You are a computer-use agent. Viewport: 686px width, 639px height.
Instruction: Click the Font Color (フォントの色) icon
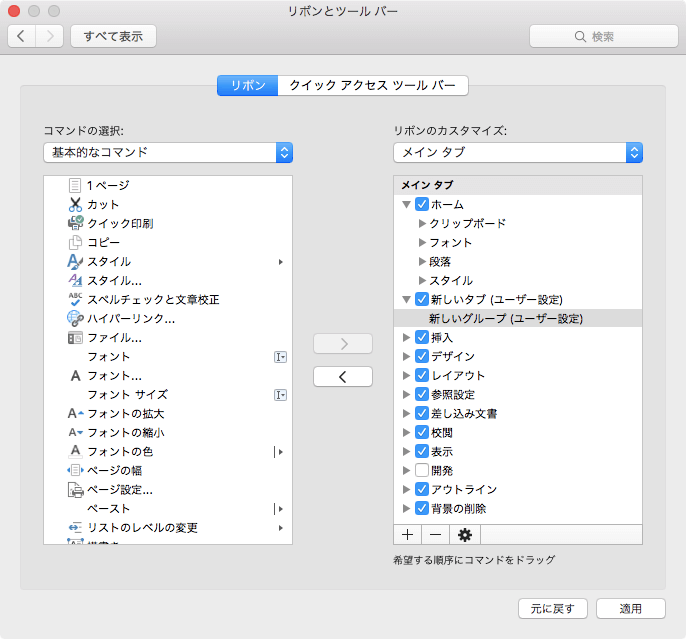tap(75, 451)
